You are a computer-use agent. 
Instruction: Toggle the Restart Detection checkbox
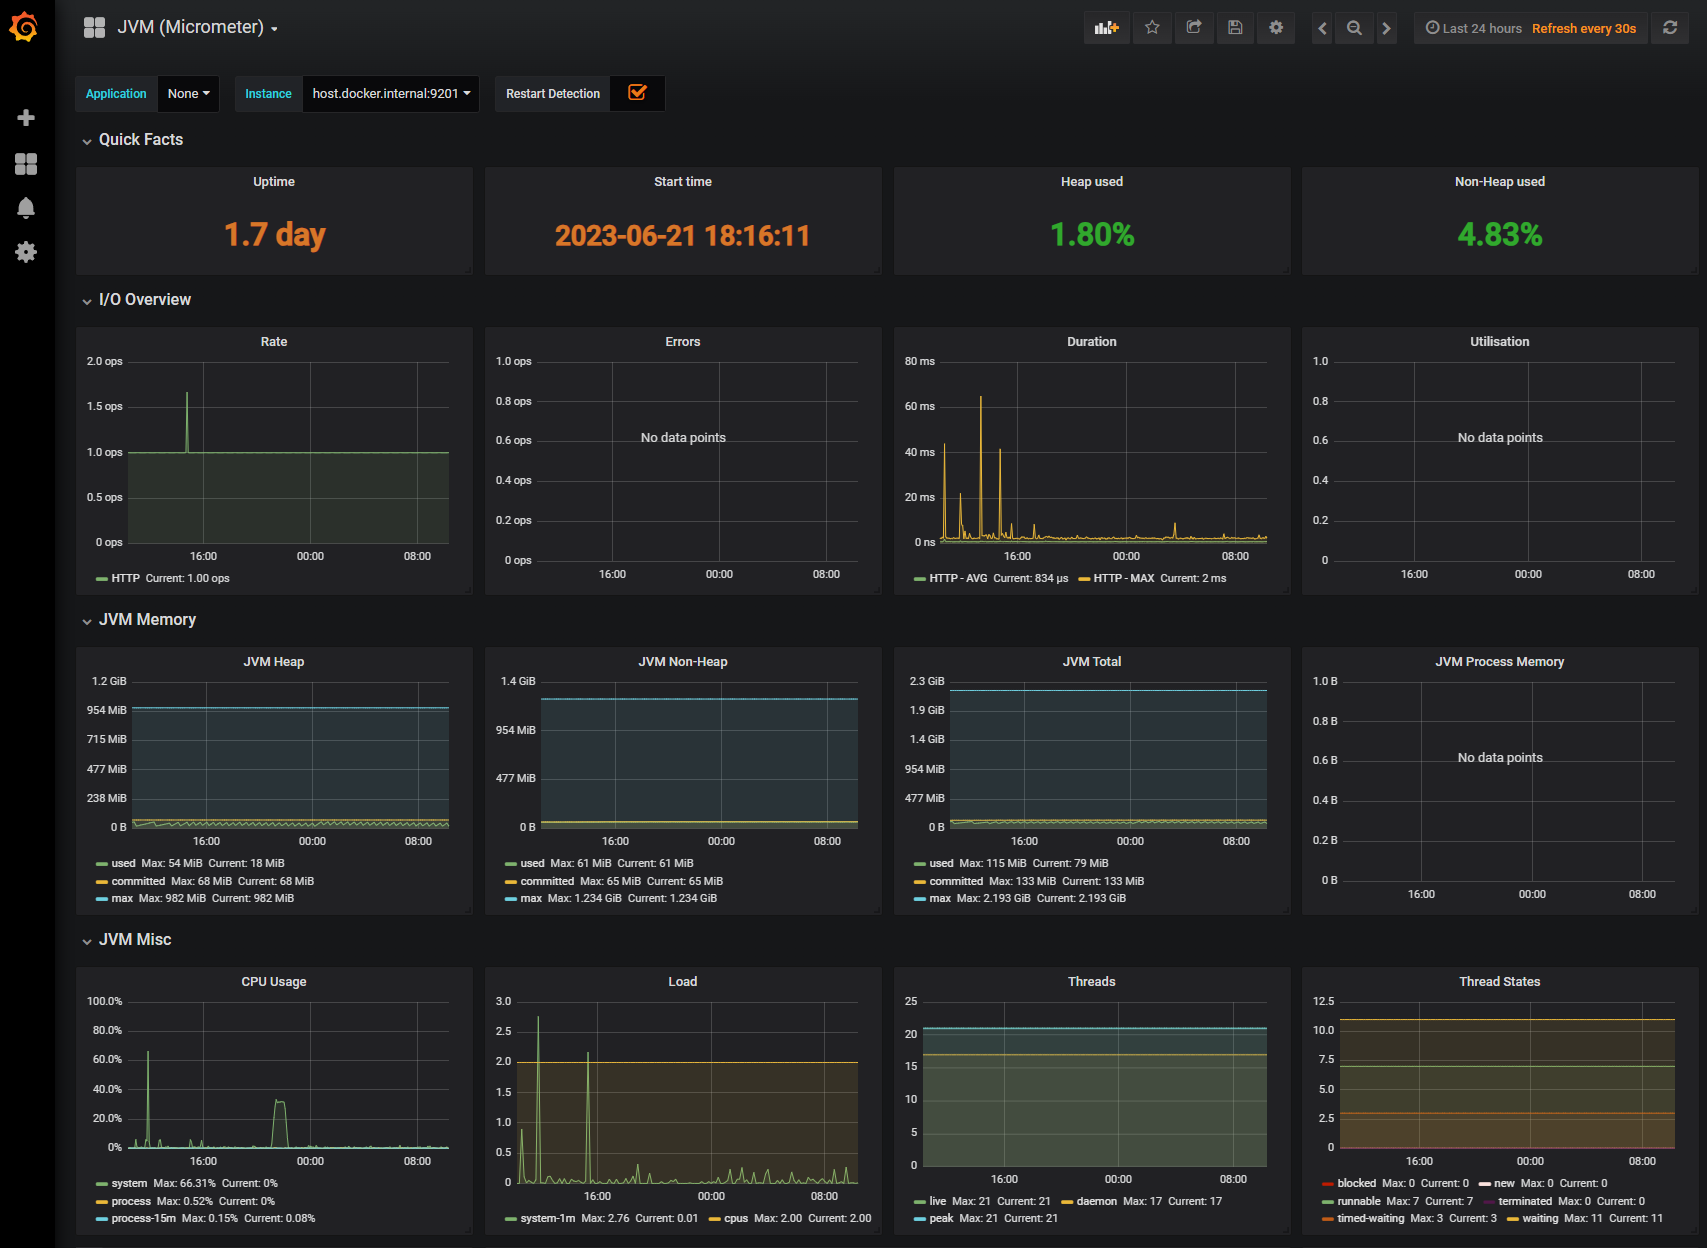pos(637,93)
